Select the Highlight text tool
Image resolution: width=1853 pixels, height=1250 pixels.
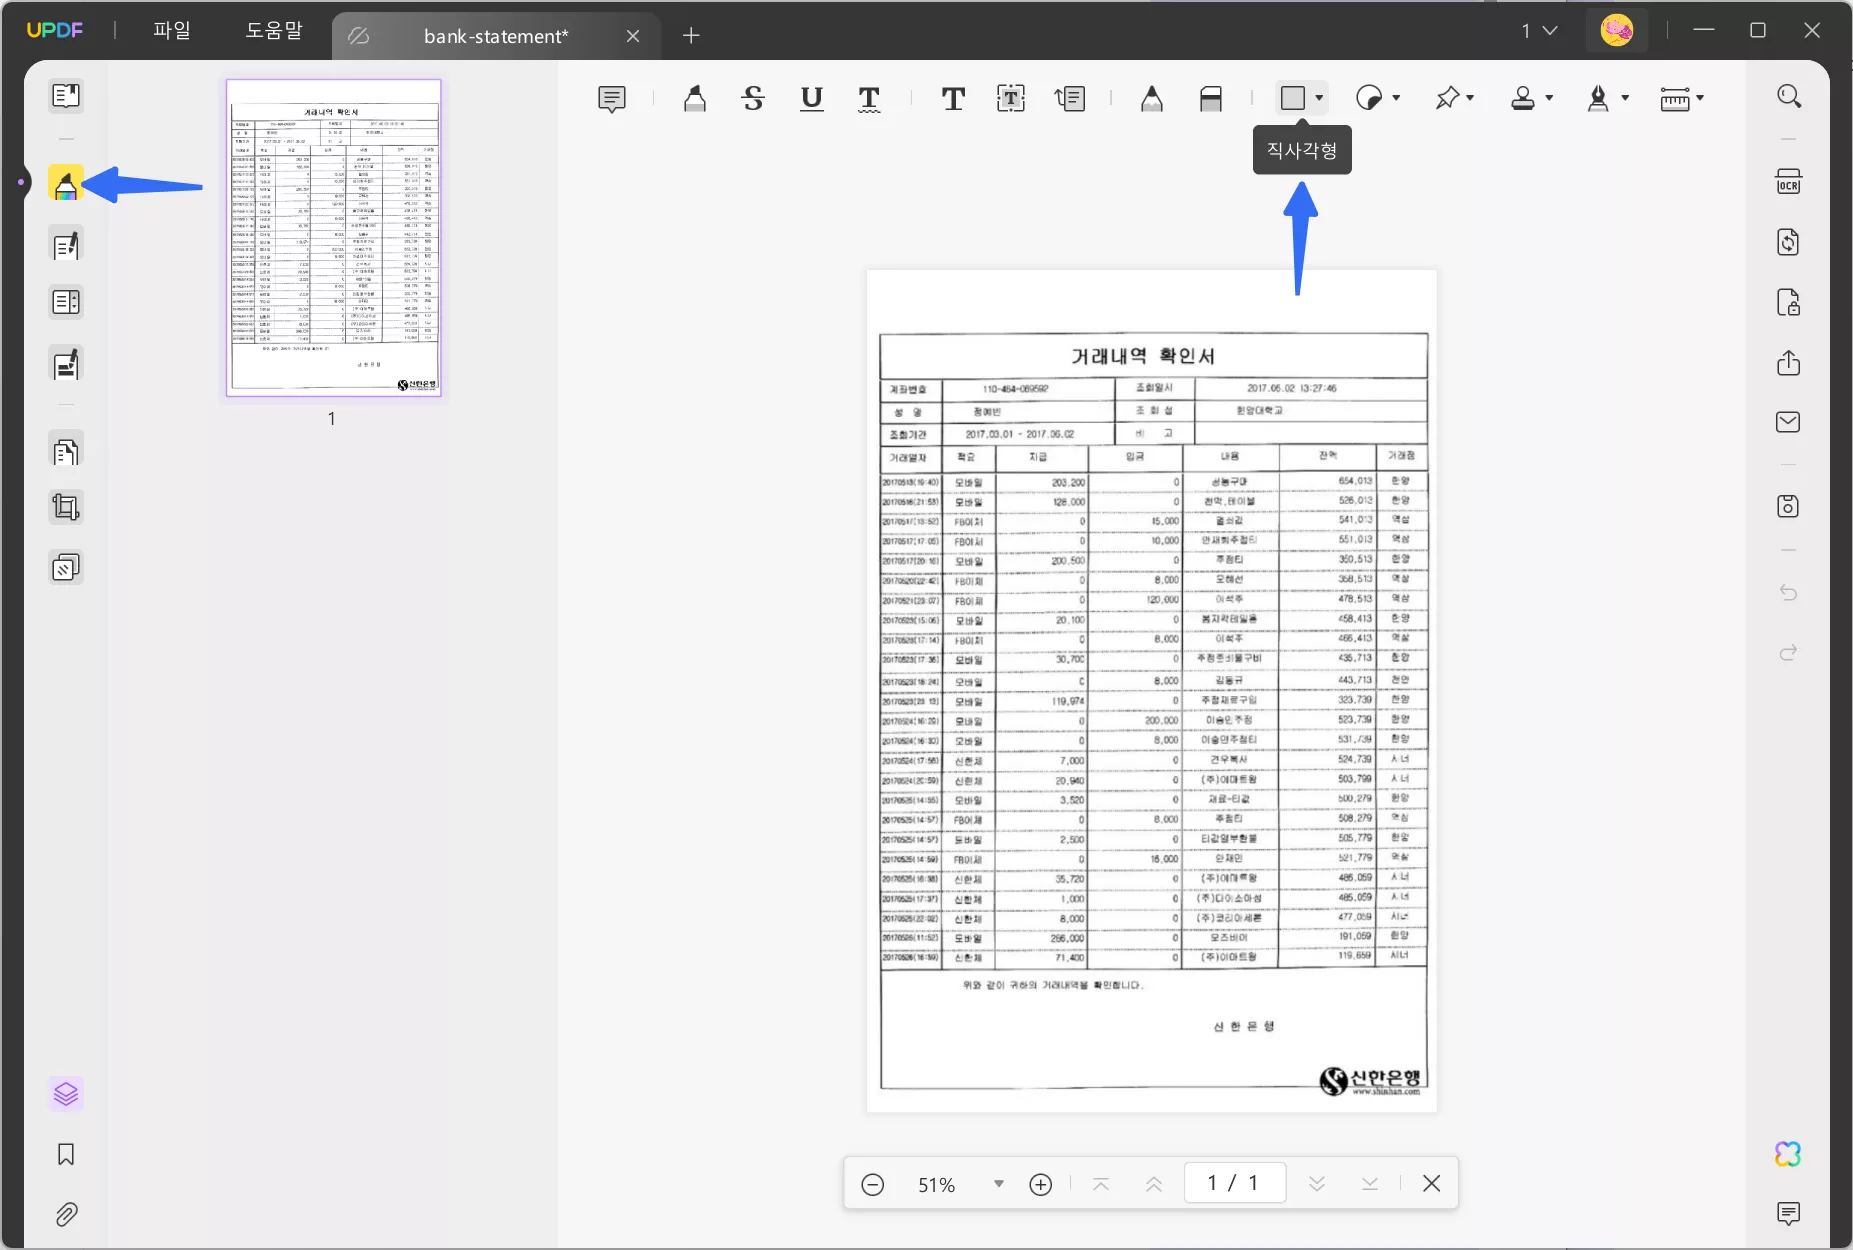(x=695, y=98)
